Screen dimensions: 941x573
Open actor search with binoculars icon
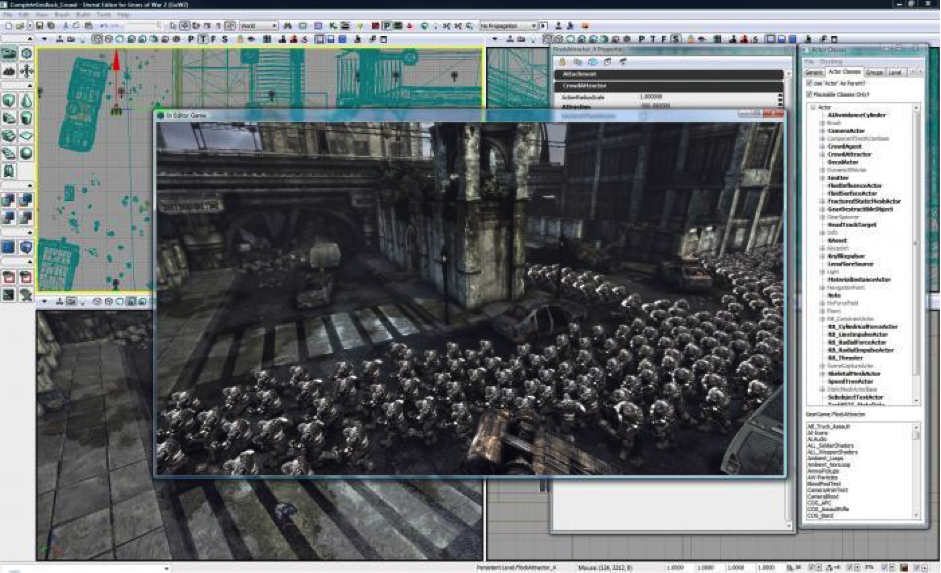pos(287,26)
